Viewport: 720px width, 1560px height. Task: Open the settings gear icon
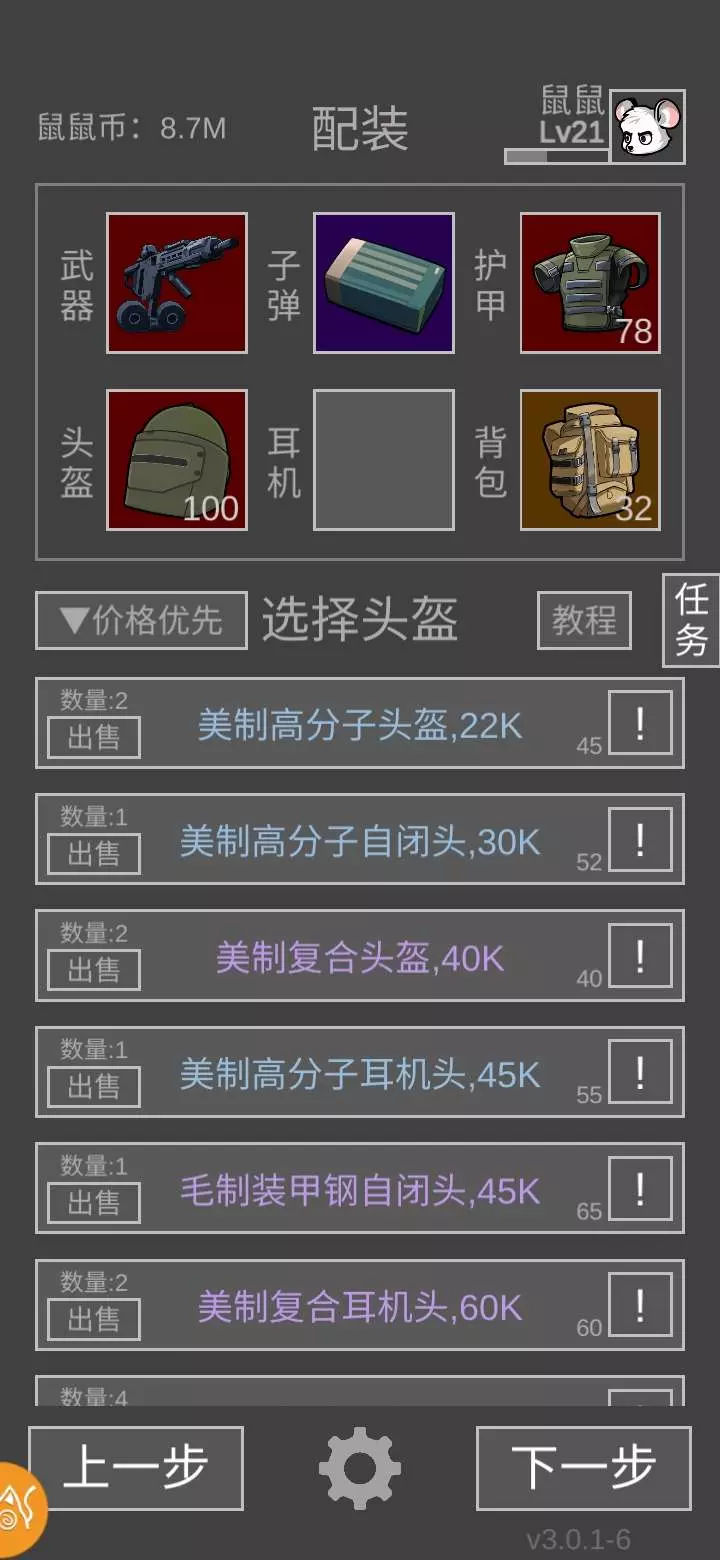click(x=360, y=1468)
